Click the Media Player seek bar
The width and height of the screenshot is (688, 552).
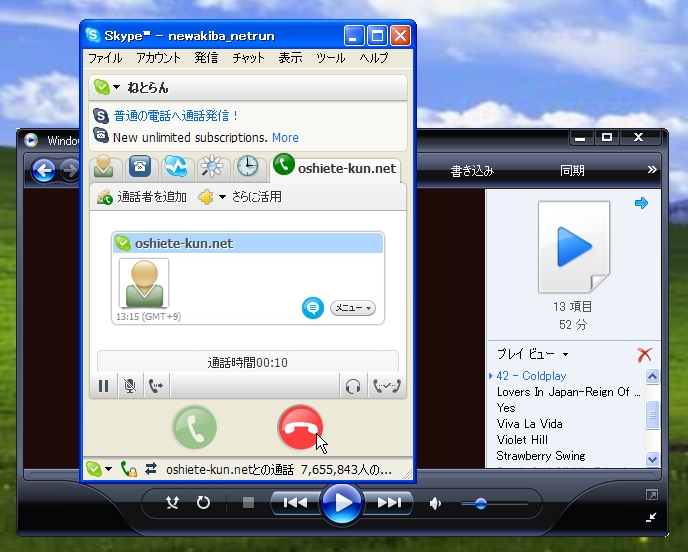[x=539, y=475]
